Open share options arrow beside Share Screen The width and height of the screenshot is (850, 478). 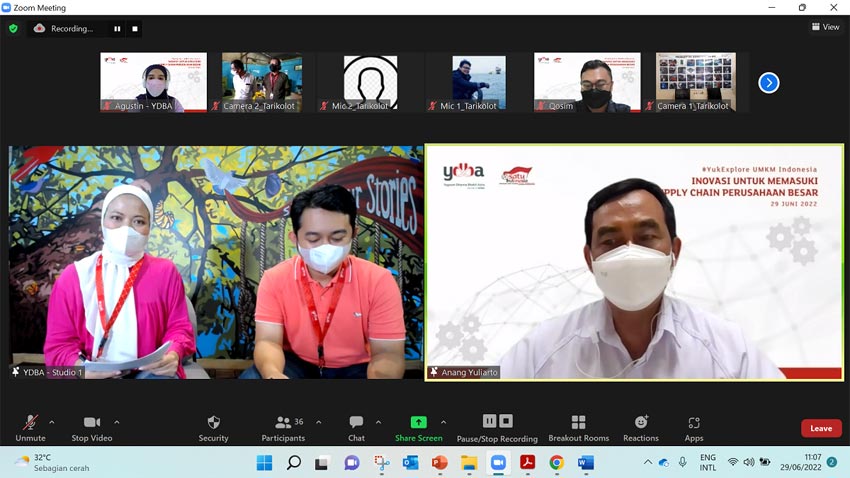click(443, 422)
